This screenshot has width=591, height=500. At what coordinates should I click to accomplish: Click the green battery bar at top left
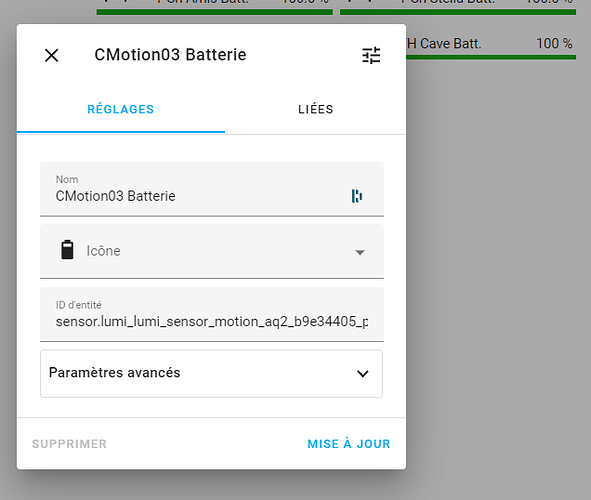pos(214,12)
